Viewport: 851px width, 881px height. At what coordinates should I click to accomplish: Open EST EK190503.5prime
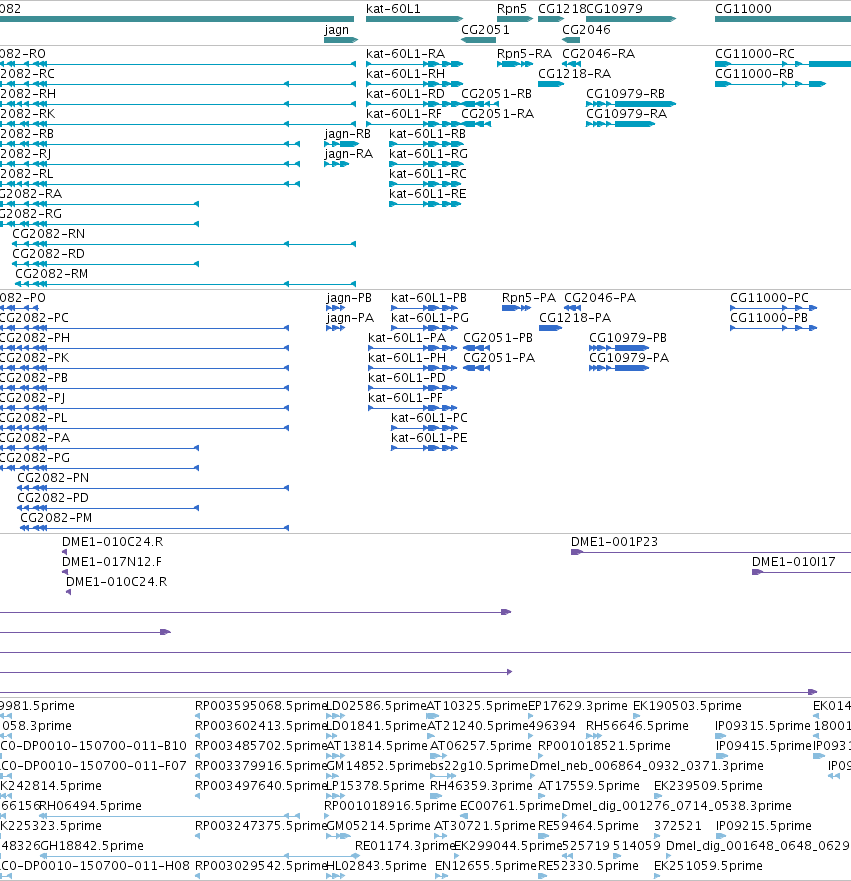[x=636, y=716]
